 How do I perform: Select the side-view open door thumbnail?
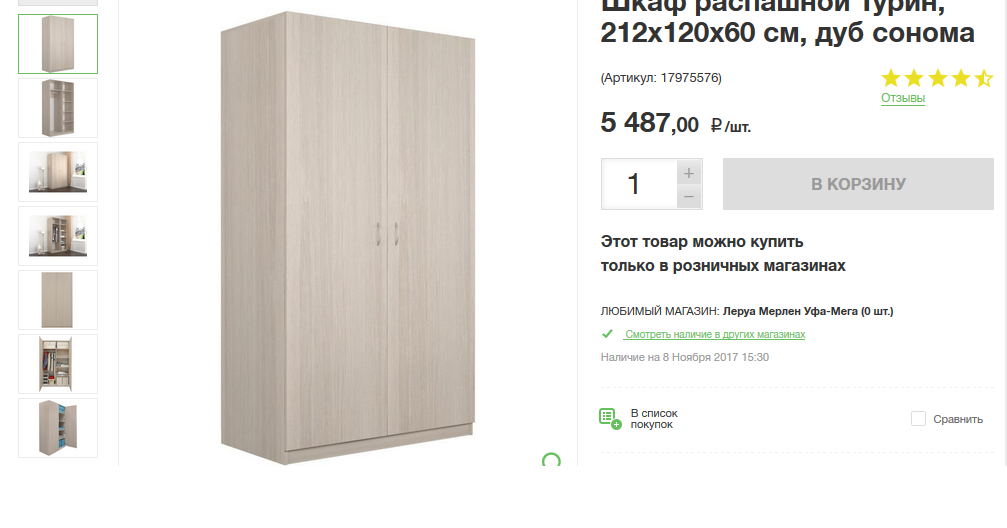[58, 428]
